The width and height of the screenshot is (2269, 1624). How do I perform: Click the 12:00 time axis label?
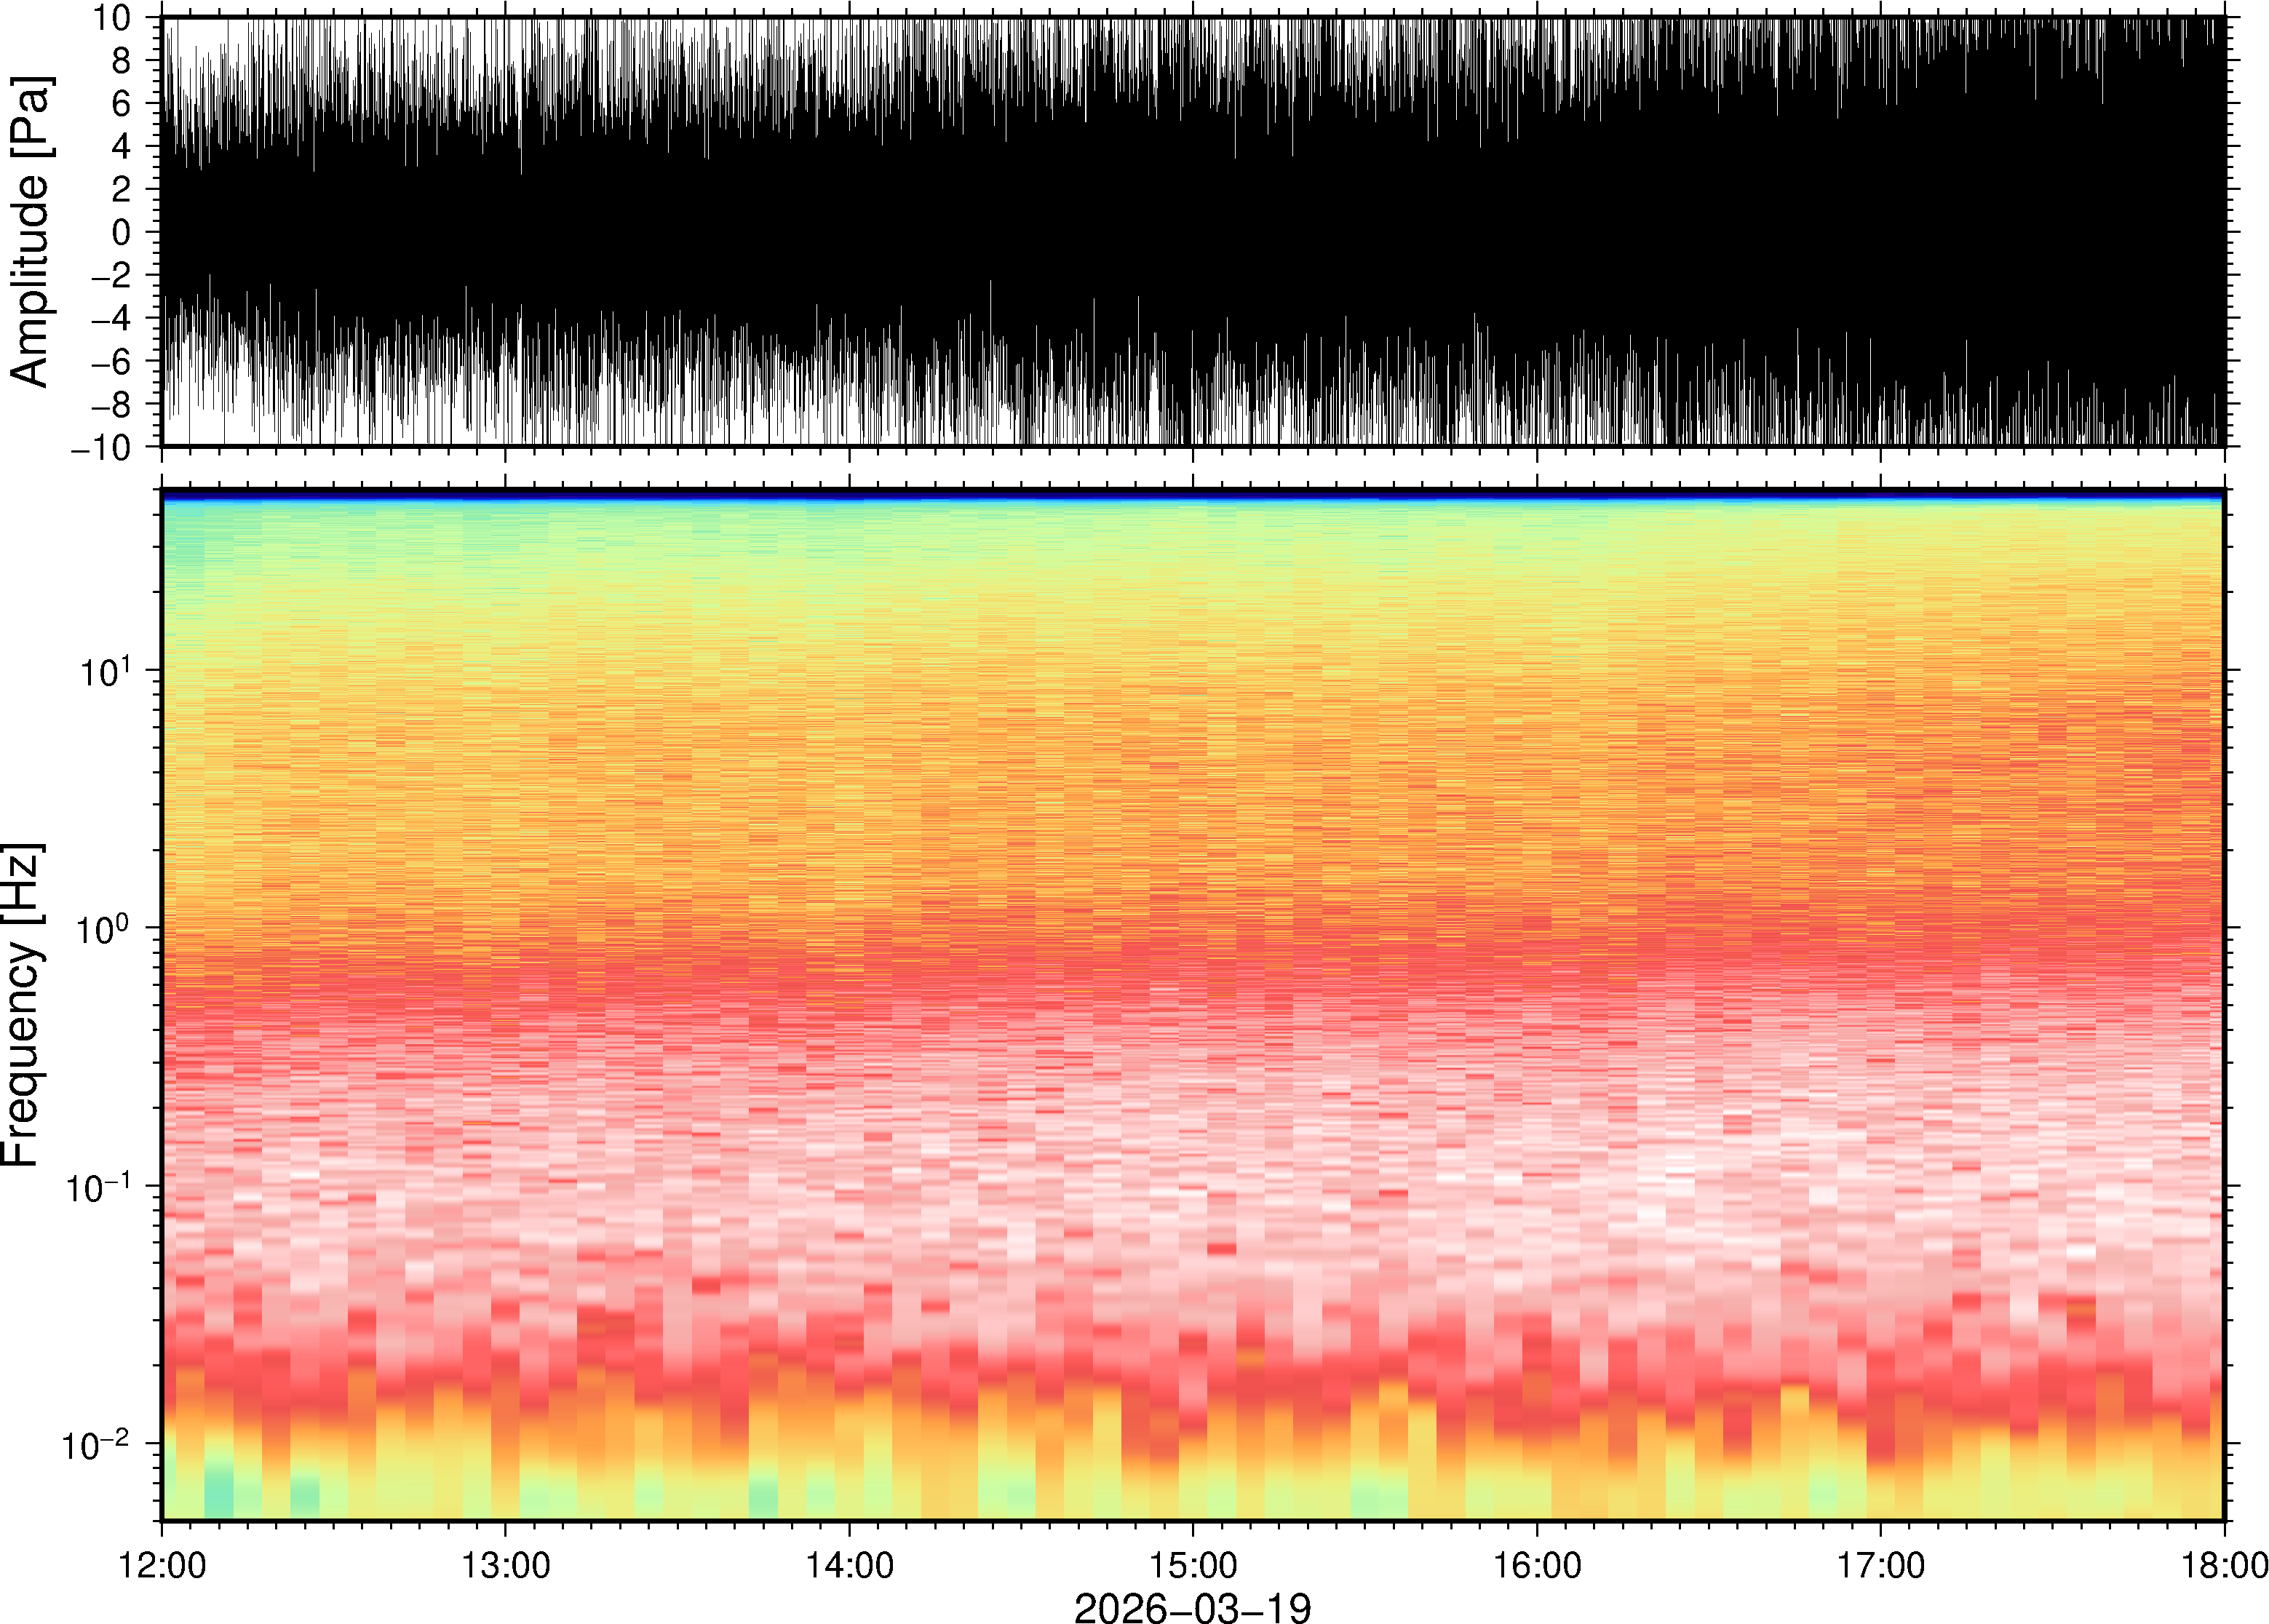[162, 1565]
